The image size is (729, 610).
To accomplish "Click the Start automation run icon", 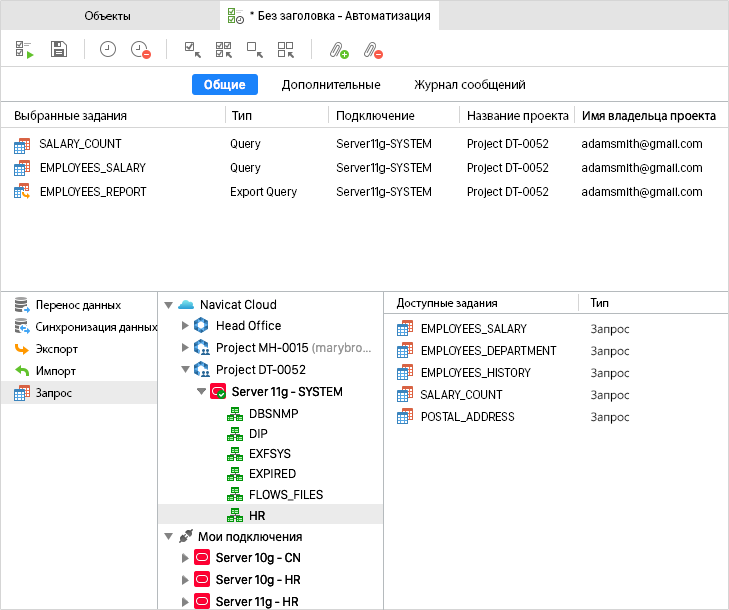I will pos(25,49).
